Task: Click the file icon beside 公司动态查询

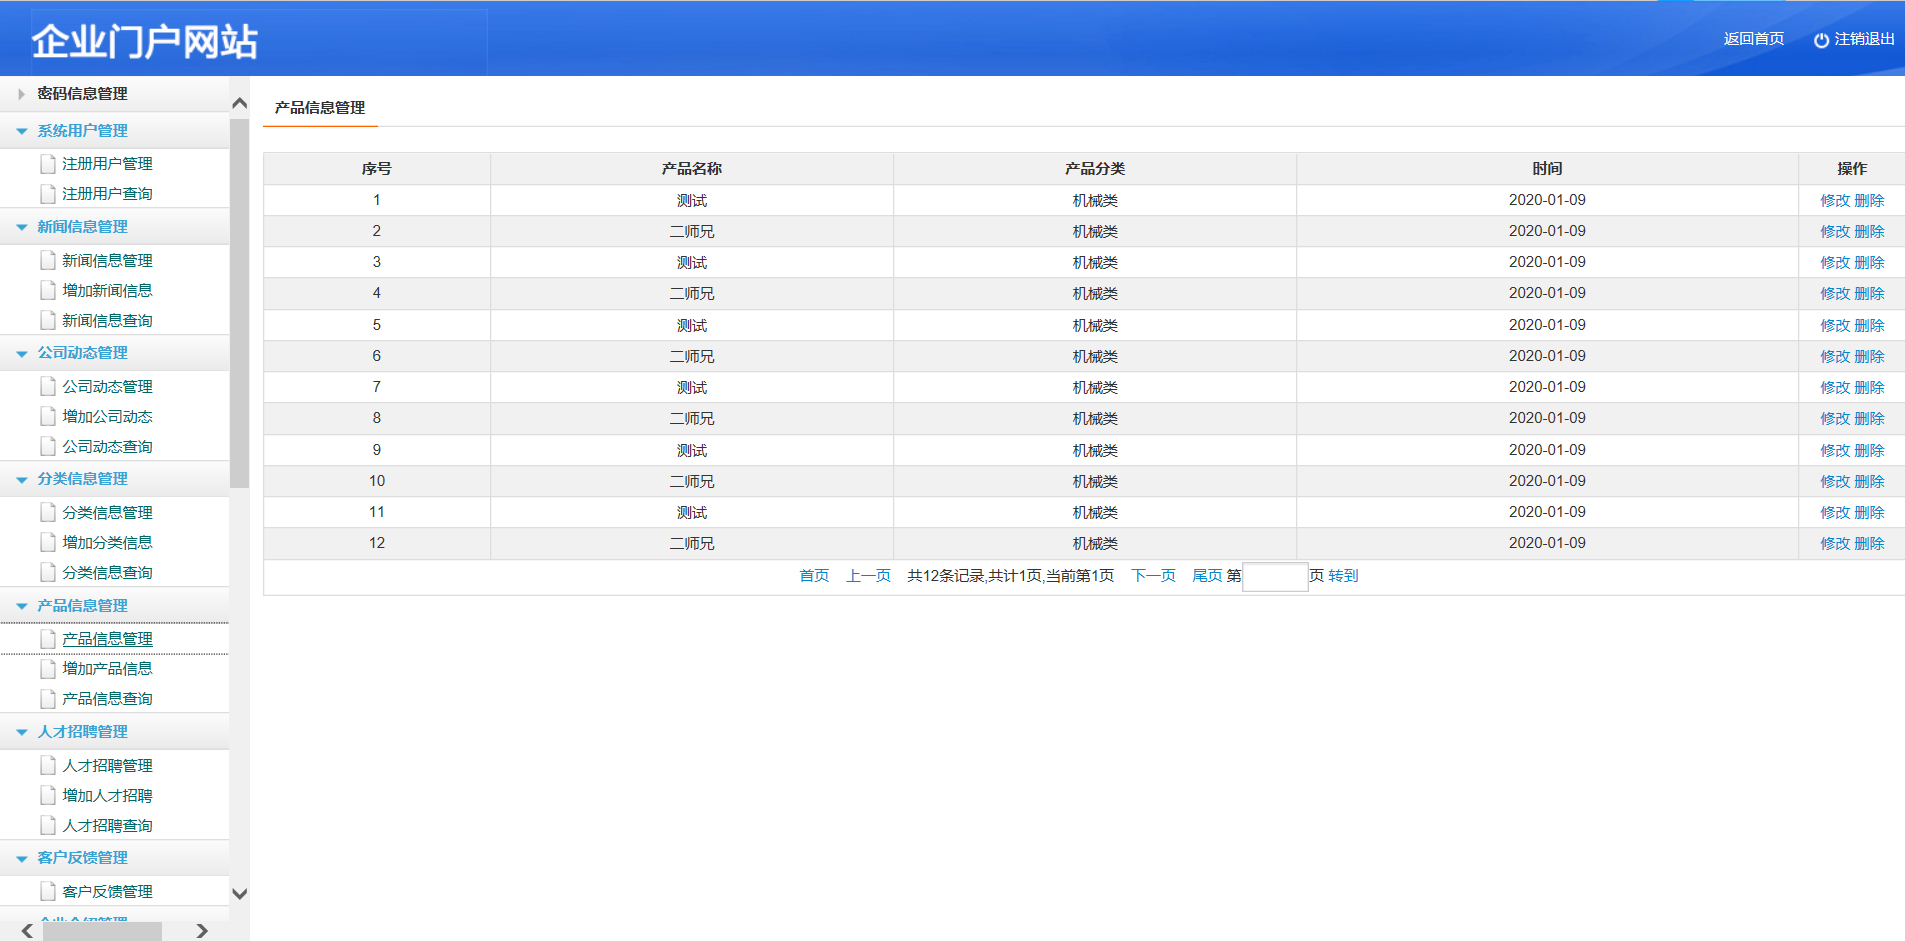Action: (47, 446)
